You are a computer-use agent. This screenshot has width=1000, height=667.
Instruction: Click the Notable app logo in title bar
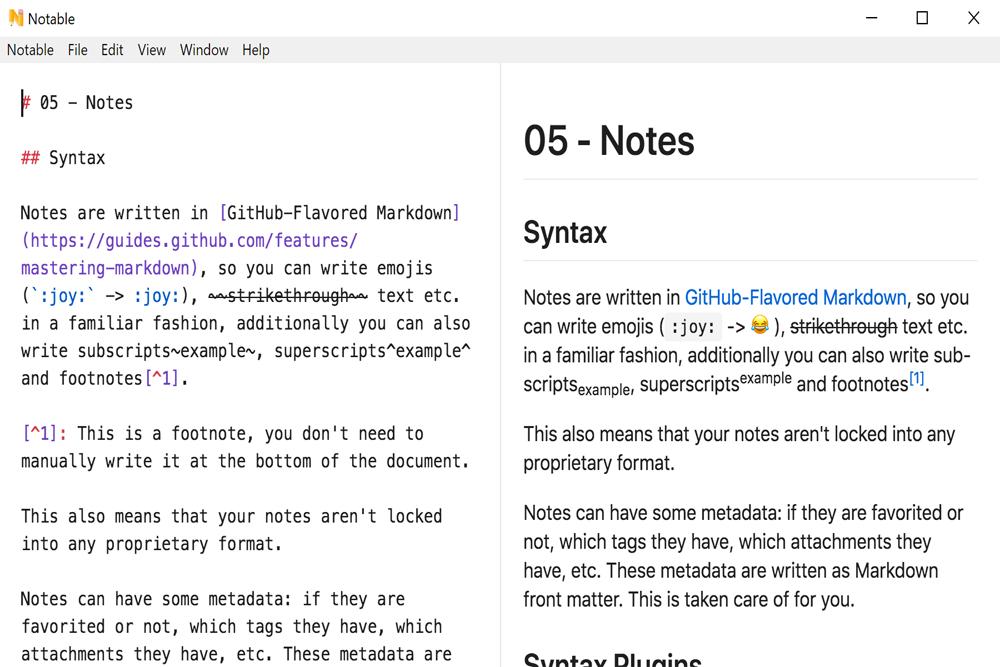[15, 18]
